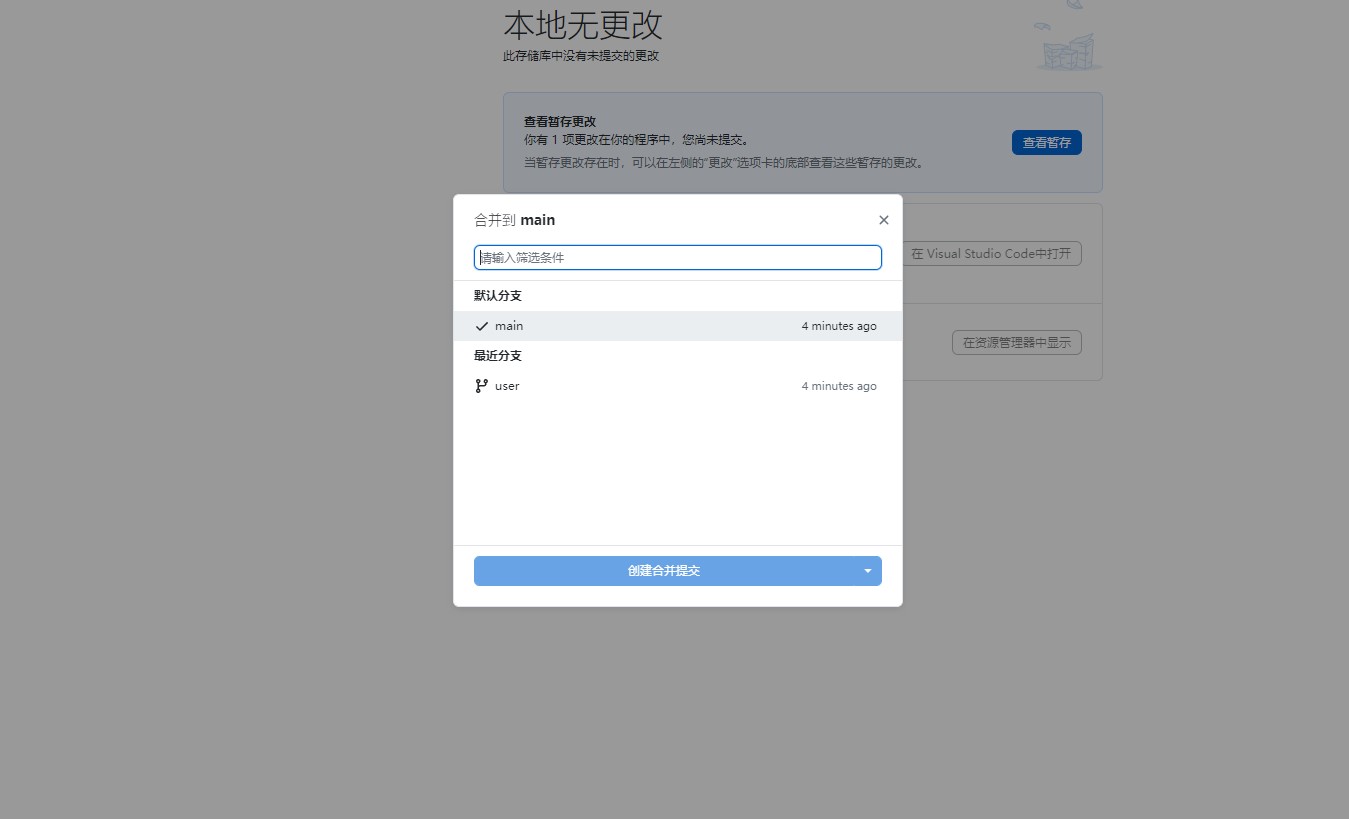Click the "本地无更改" heading

(x=583, y=26)
